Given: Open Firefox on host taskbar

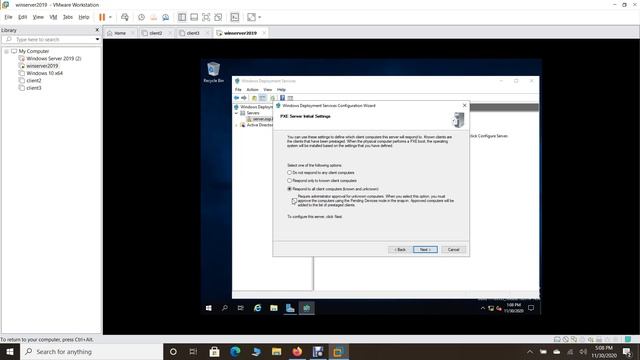Looking at the screenshot, I should [297, 351].
